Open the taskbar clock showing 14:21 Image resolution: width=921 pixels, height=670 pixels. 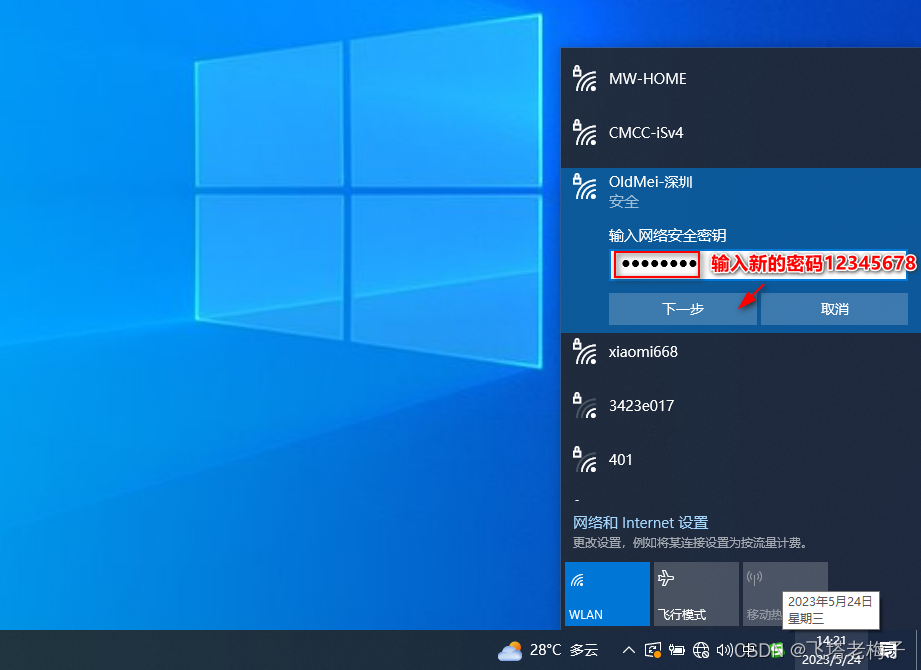pyautogui.click(x=831, y=650)
